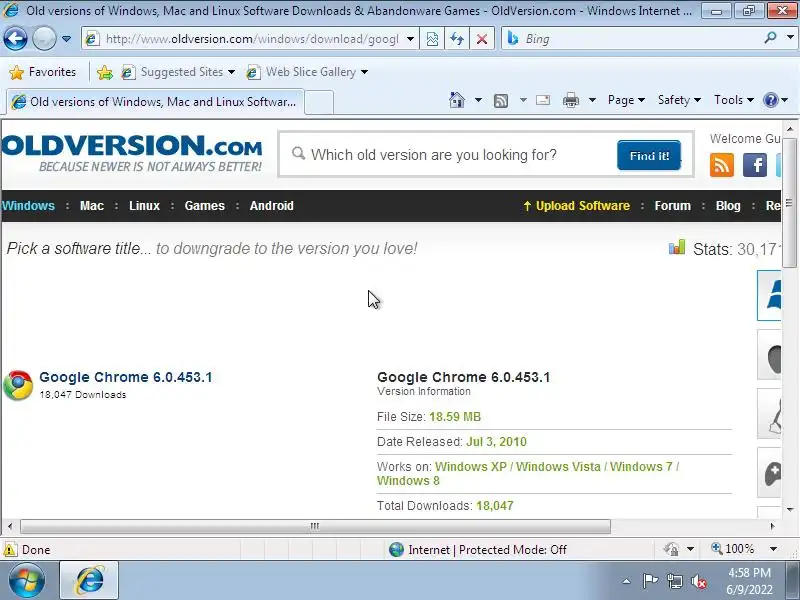Image resolution: width=800 pixels, height=600 pixels.
Task: Go back with the IE Back arrow
Action: [15, 38]
